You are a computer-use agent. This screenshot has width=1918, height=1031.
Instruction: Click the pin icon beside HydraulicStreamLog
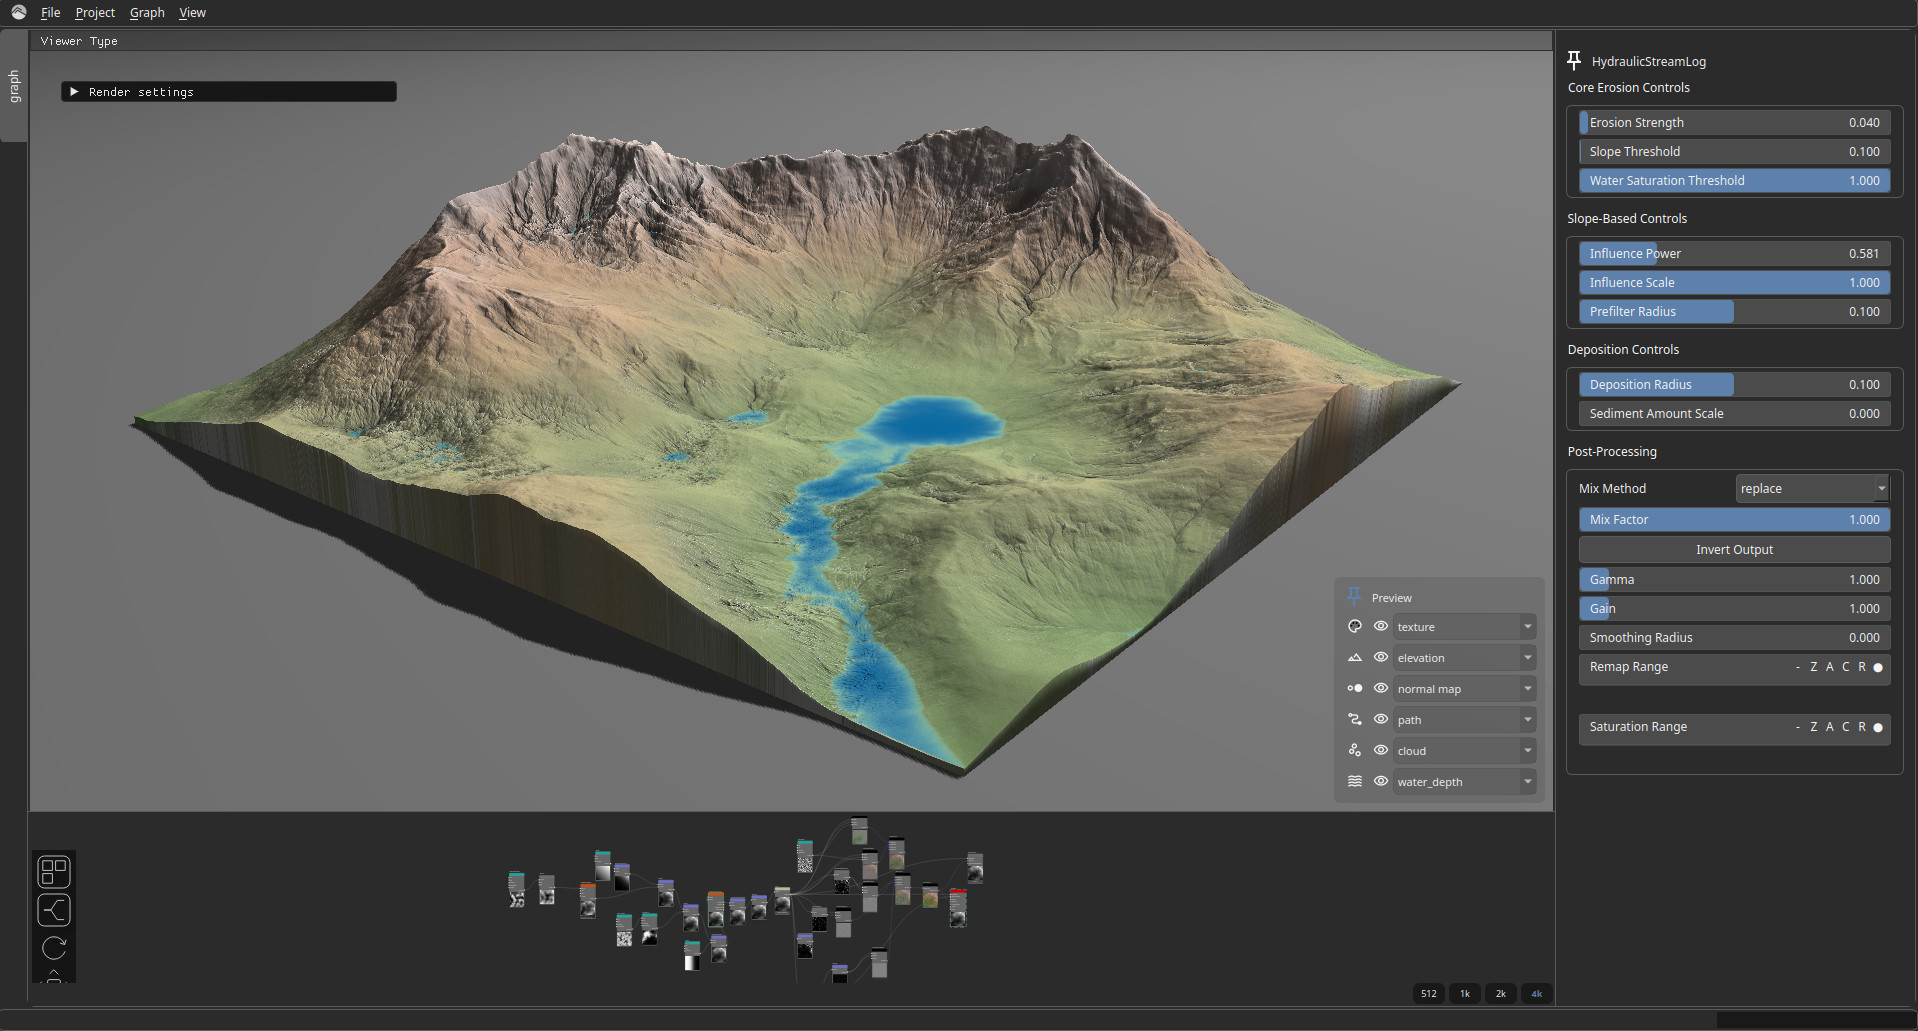pyautogui.click(x=1574, y=61)
